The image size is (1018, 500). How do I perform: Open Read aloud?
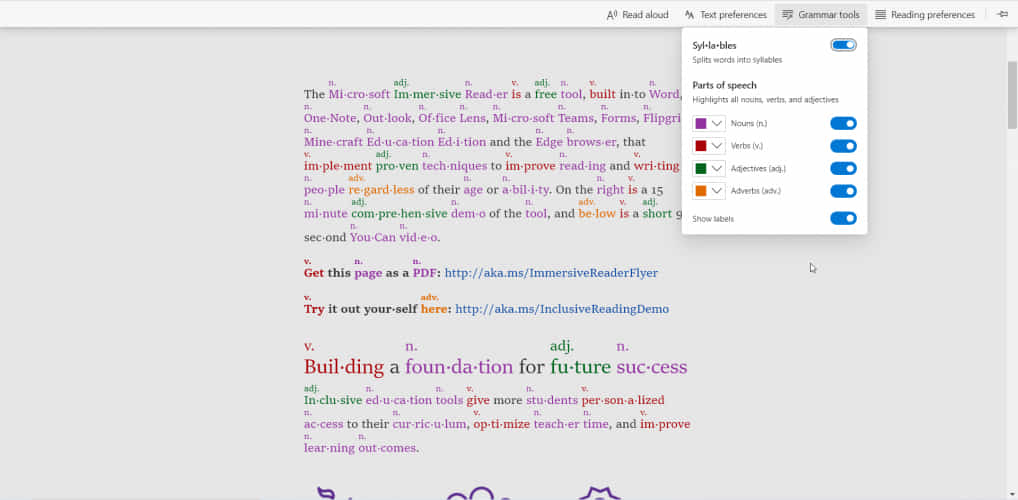(x=638, y=14)
